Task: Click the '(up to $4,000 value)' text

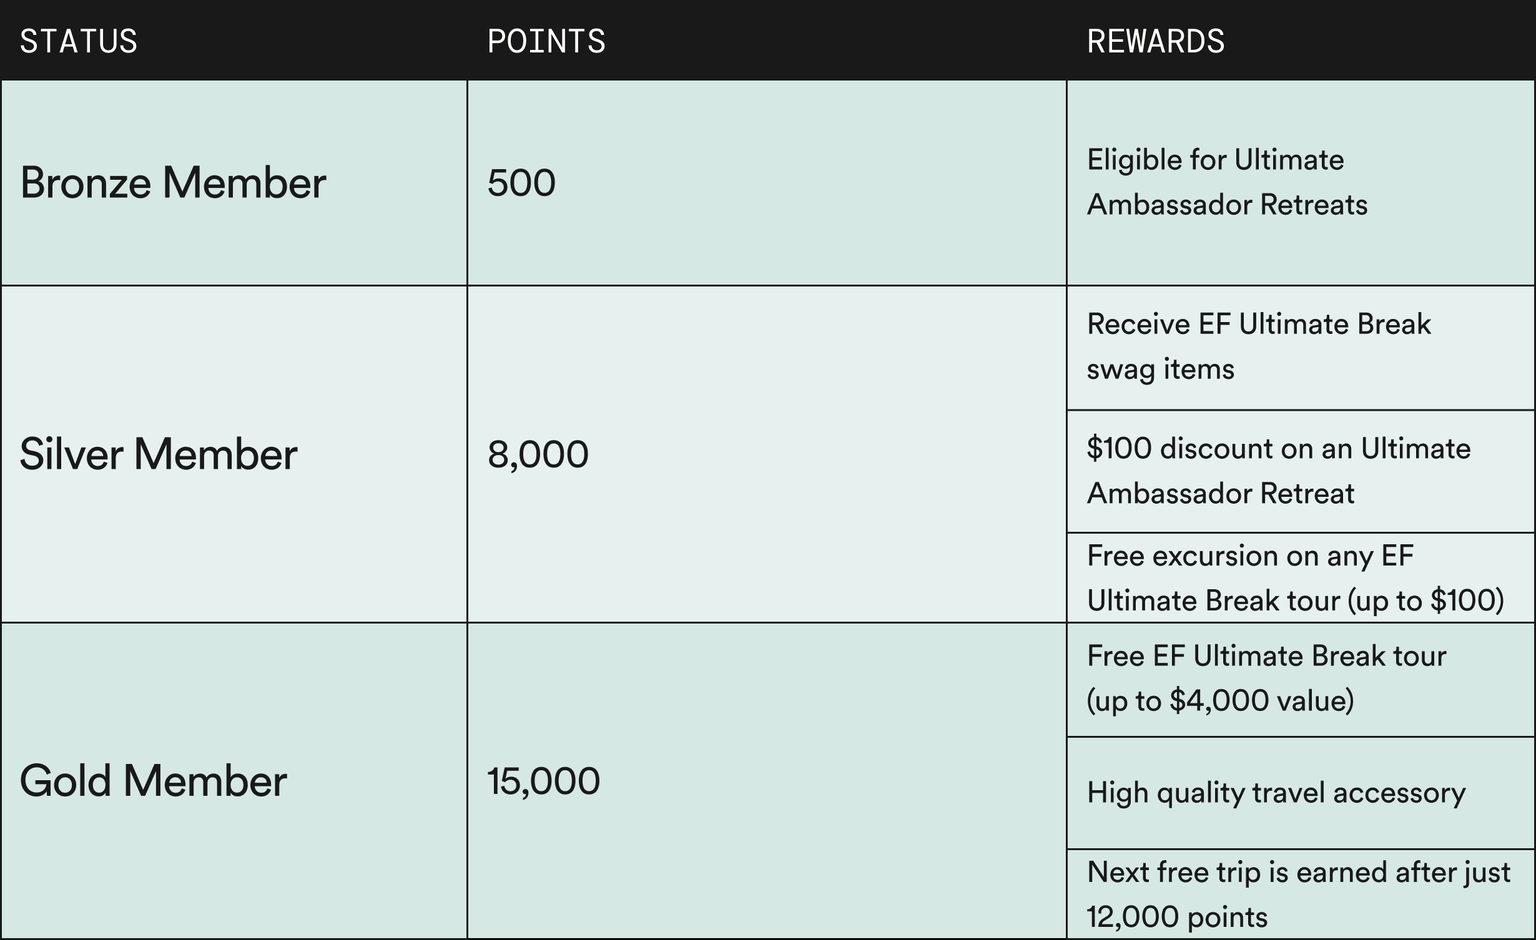Action: [1220, 700]
